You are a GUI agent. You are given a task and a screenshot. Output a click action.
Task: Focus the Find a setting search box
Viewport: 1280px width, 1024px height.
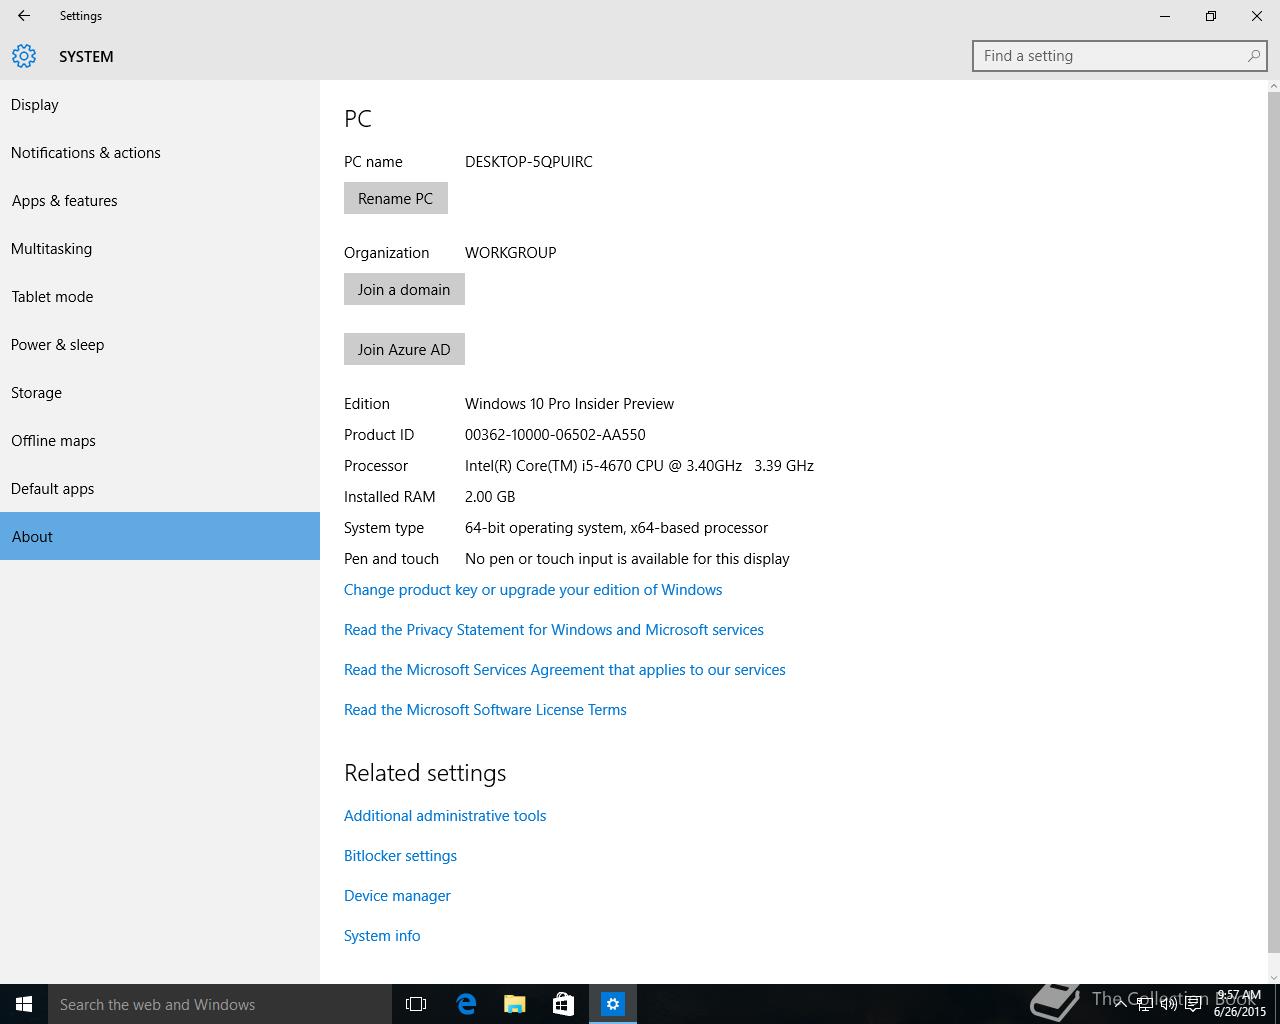pyautogui.click(x=1119, y=56)
